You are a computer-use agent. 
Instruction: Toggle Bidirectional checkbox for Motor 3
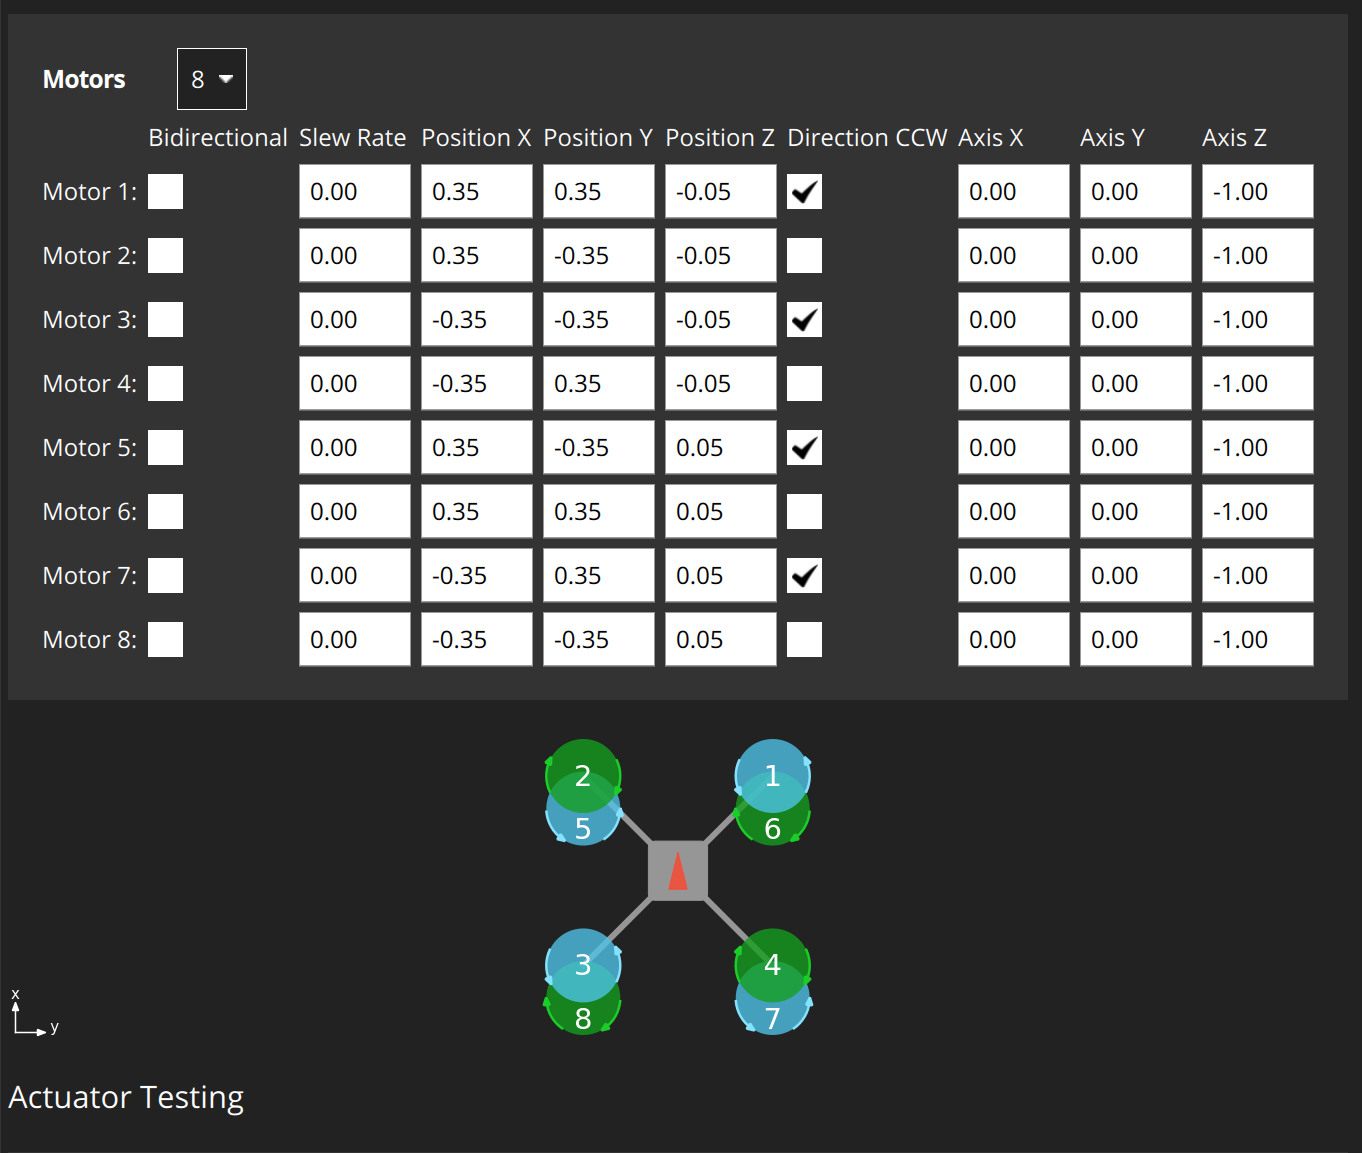coord(166,319)
